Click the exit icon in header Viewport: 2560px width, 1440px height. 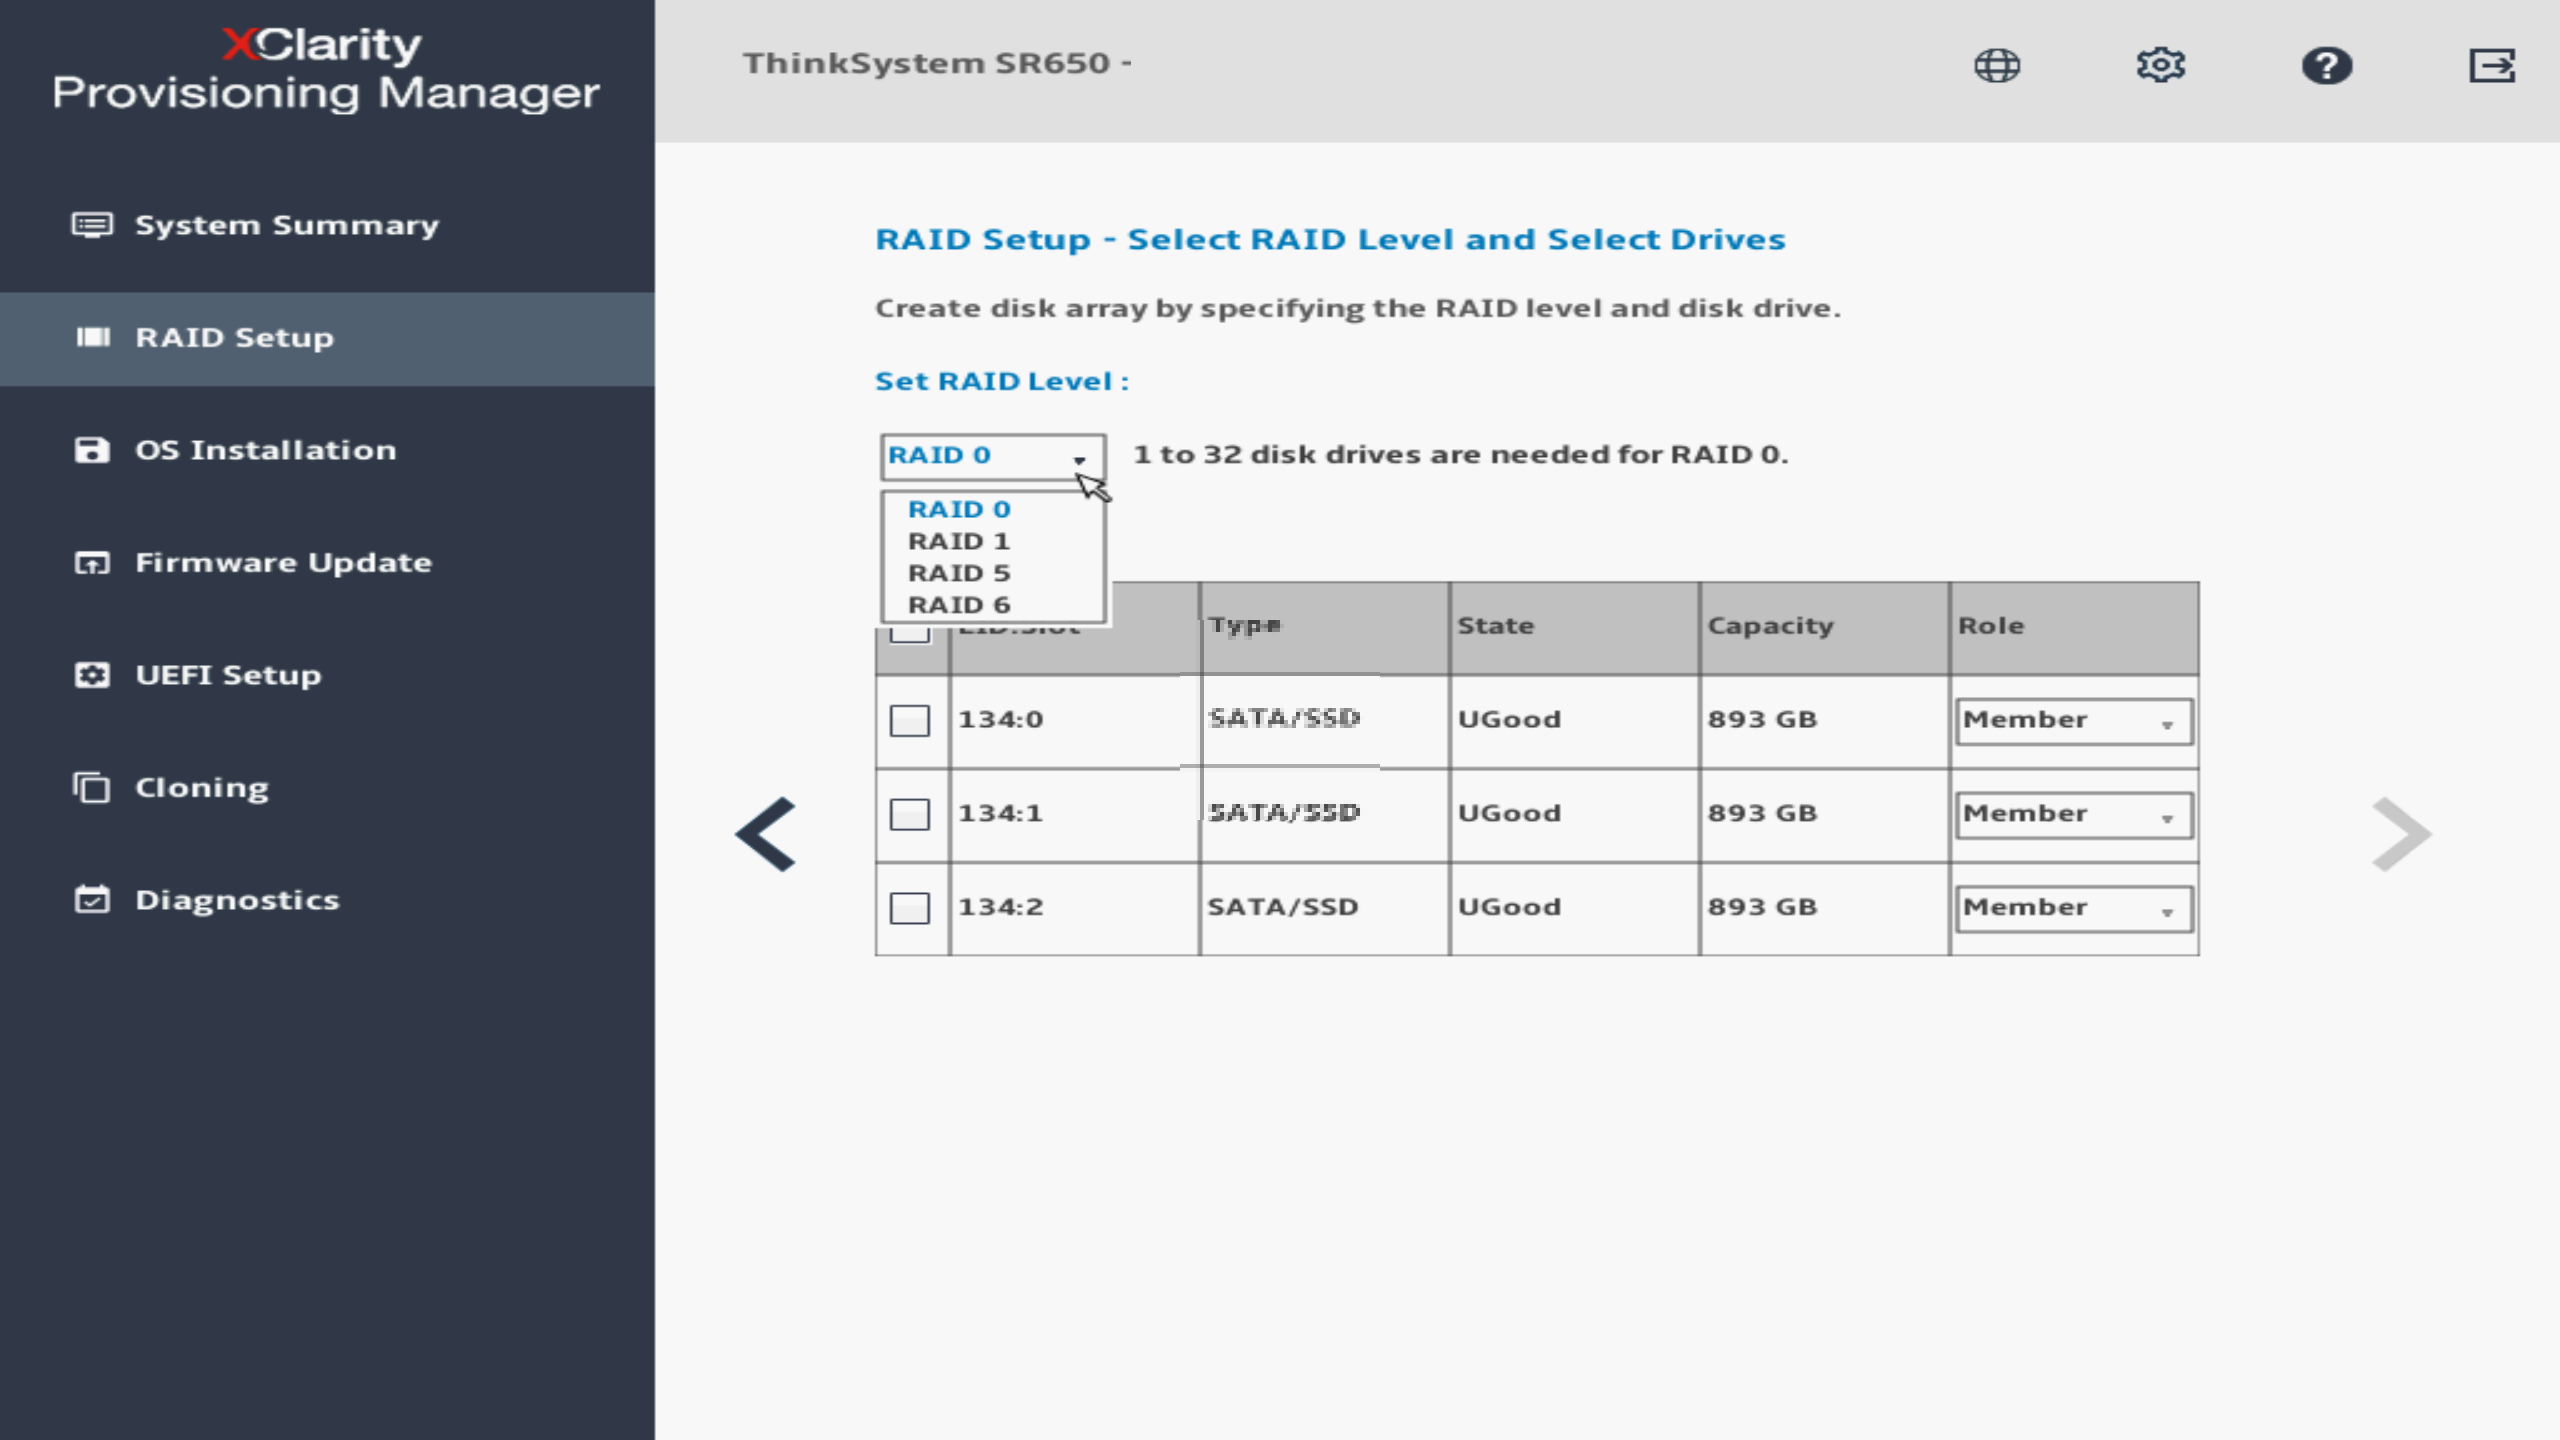click(2492, 66)
